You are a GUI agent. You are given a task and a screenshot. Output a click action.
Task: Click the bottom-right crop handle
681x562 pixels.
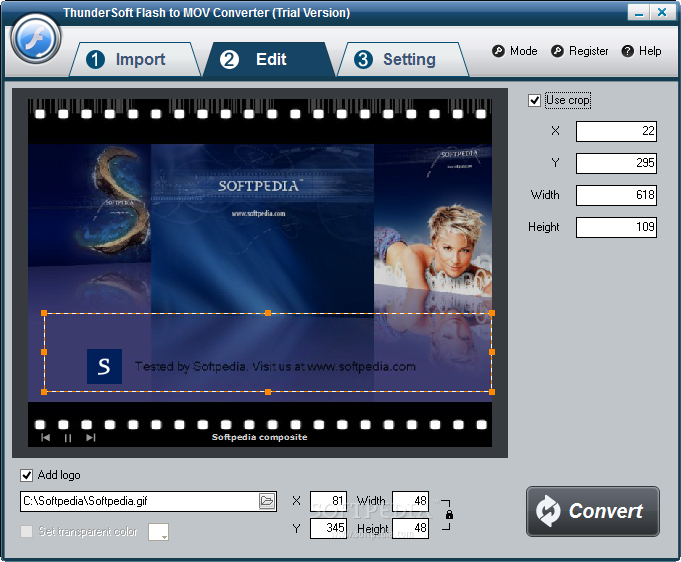click(492, 392)
